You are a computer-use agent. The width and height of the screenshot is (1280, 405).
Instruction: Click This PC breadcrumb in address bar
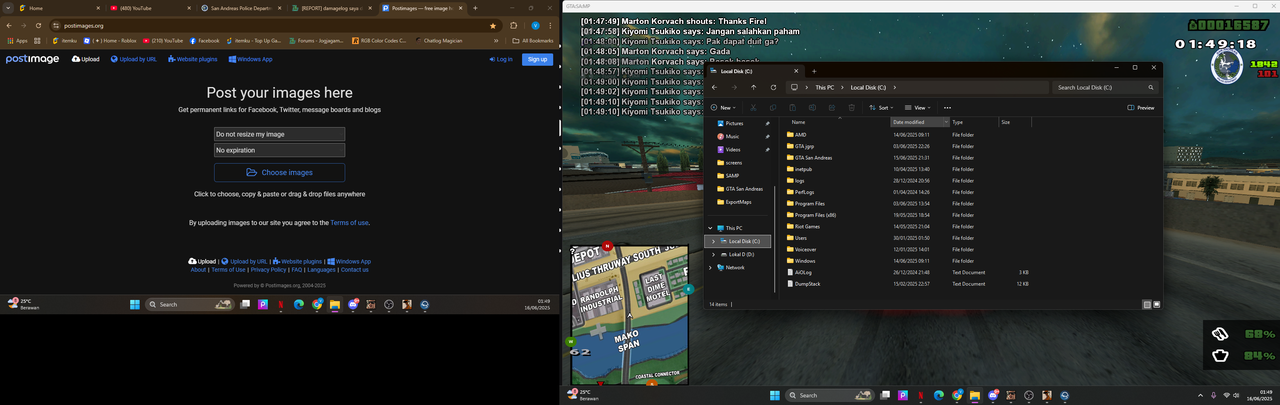(824, 87)
